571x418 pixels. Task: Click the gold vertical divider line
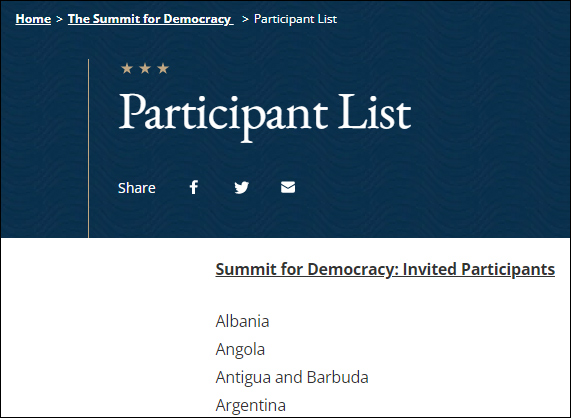(88, 149)
